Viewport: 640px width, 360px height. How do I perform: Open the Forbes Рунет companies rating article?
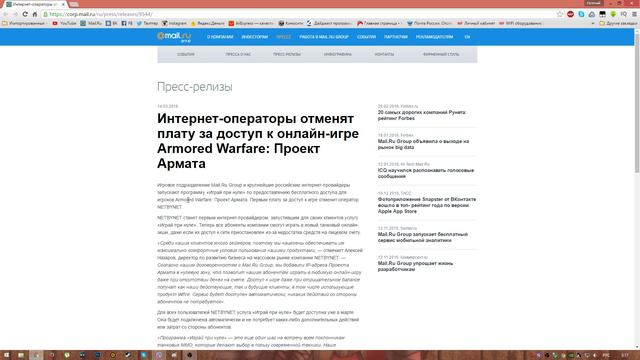422,115
